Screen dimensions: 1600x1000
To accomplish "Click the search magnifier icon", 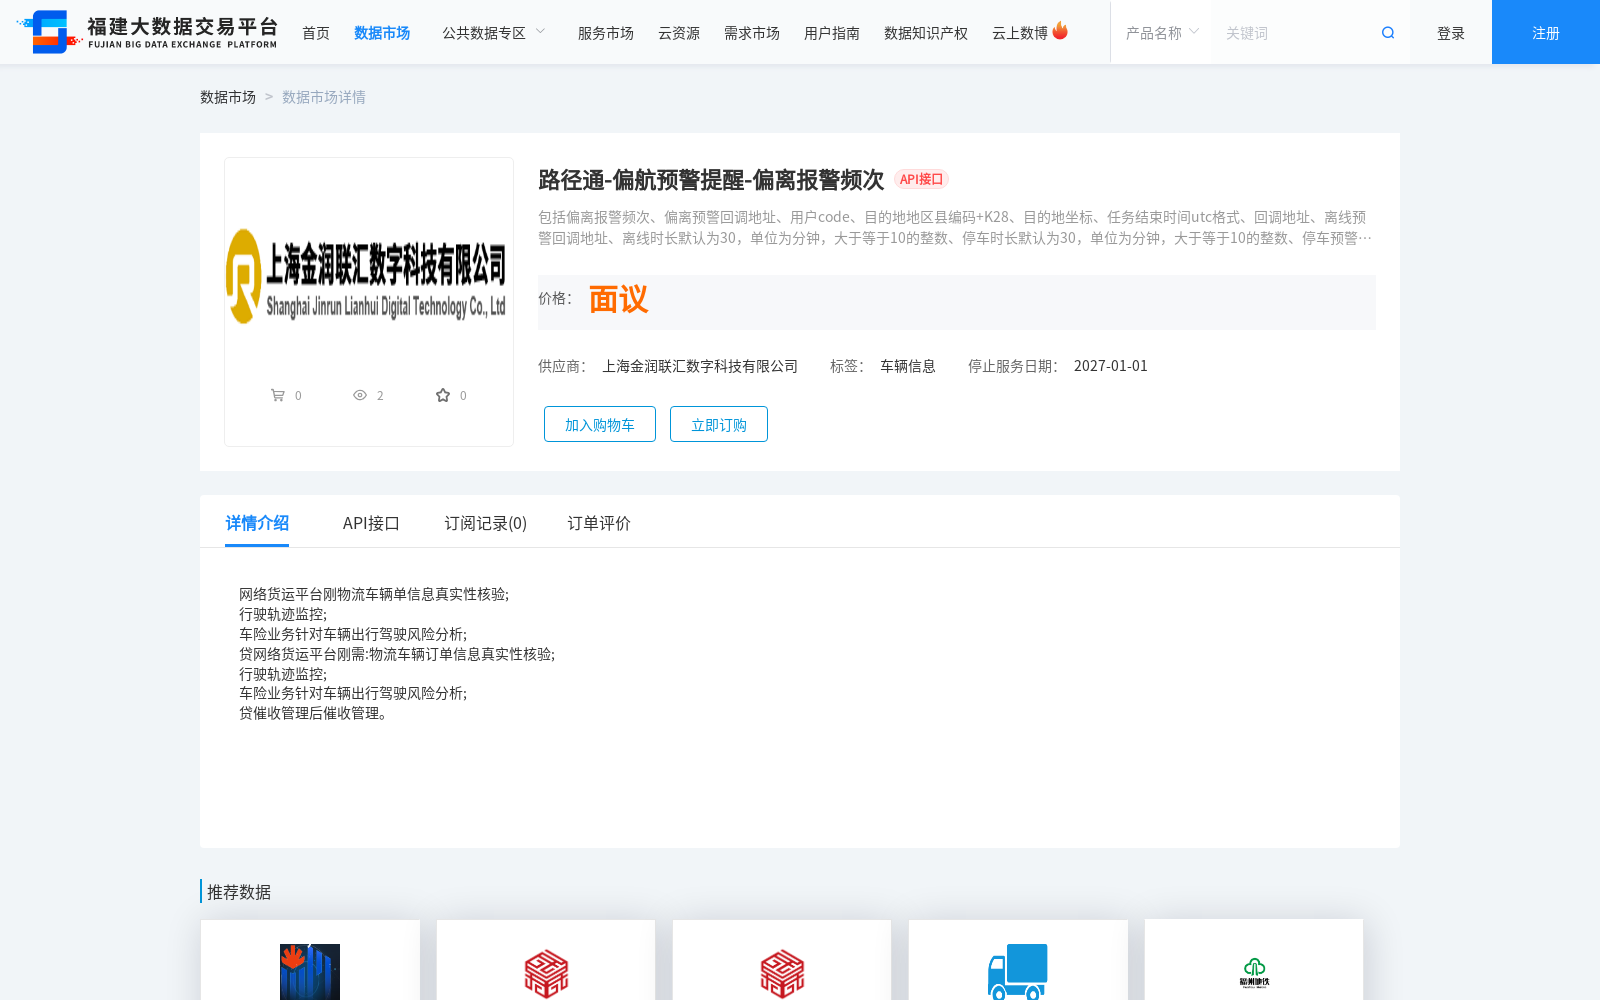I will tap(1388, 33).
